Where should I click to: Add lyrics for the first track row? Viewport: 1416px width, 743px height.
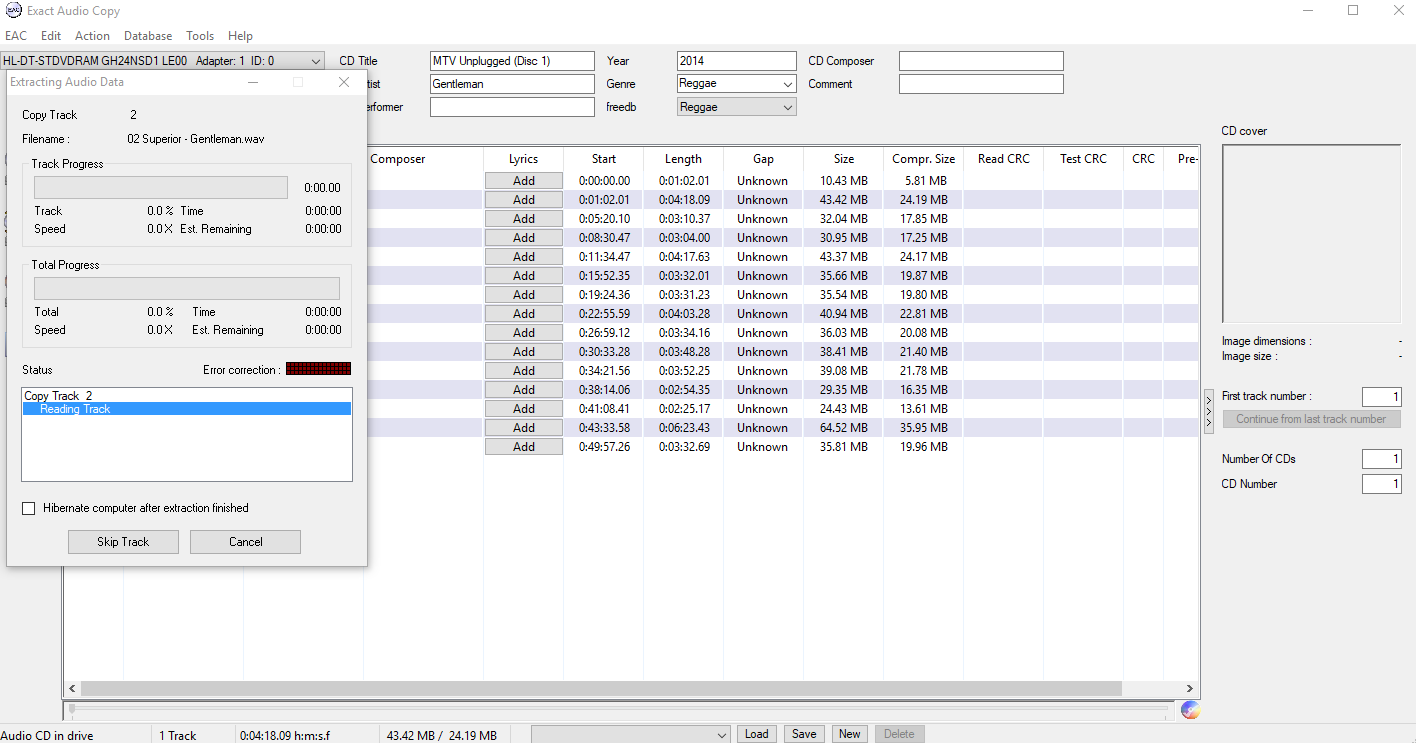pos(524,181)
